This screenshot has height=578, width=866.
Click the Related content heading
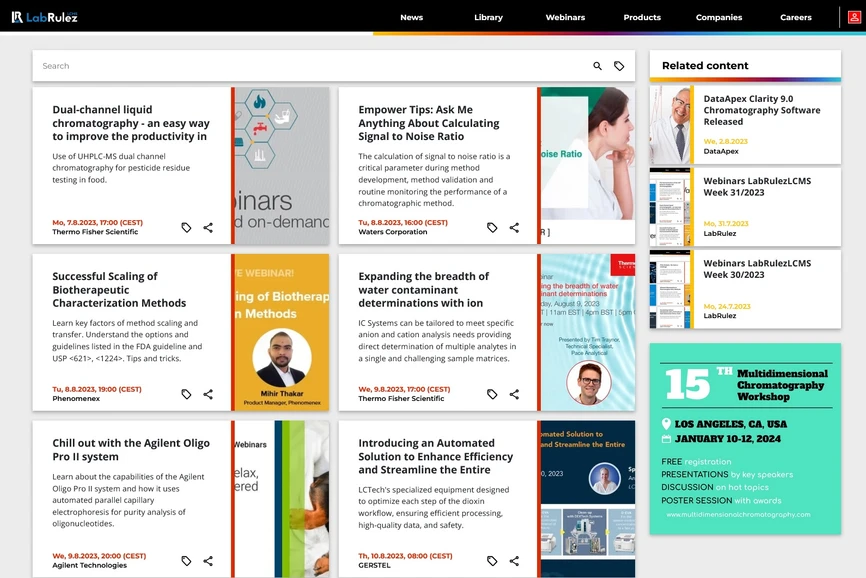(705, 66)
